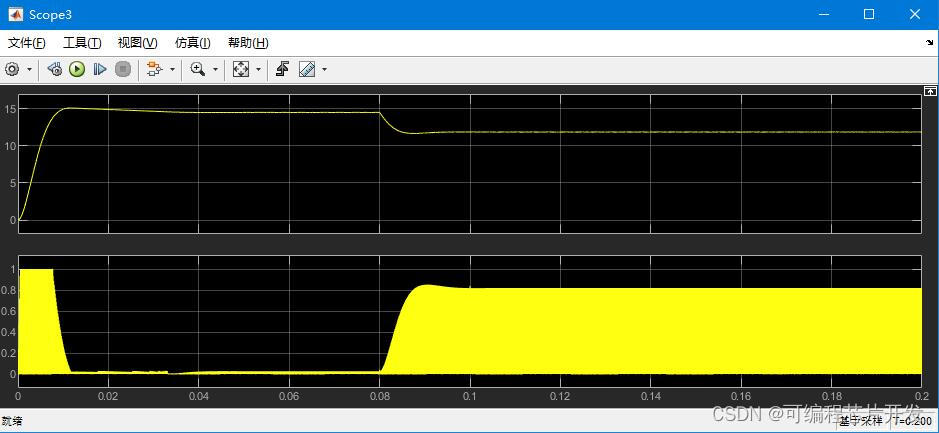Screen dimensions: 939x433
Task: Run the simulation with the green play button
Action: pyautogui.click(x=77, y=69)
